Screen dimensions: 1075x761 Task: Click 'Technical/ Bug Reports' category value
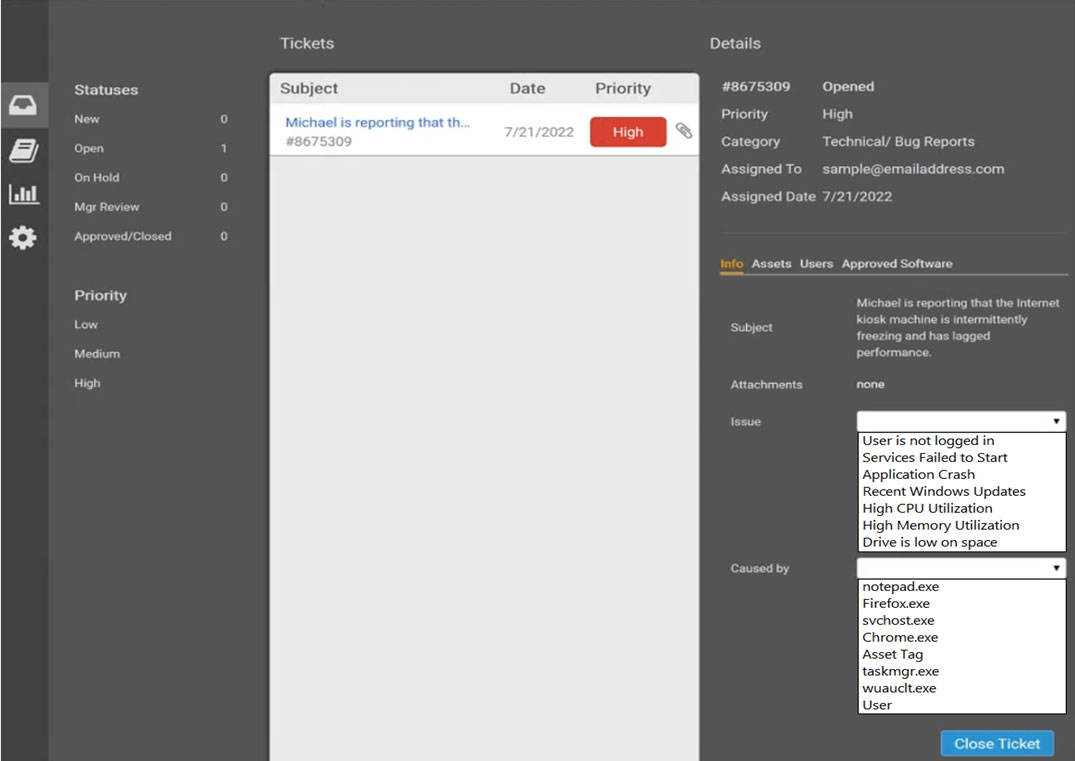point(898,141)
